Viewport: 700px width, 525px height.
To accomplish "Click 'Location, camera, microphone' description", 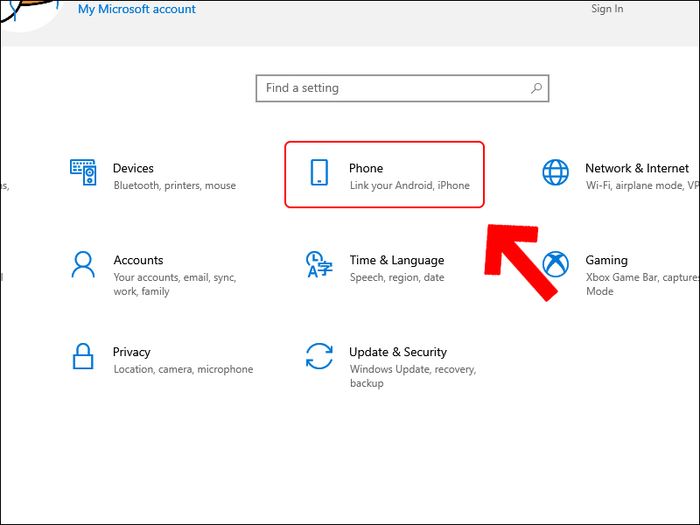I will pos(183,370).
